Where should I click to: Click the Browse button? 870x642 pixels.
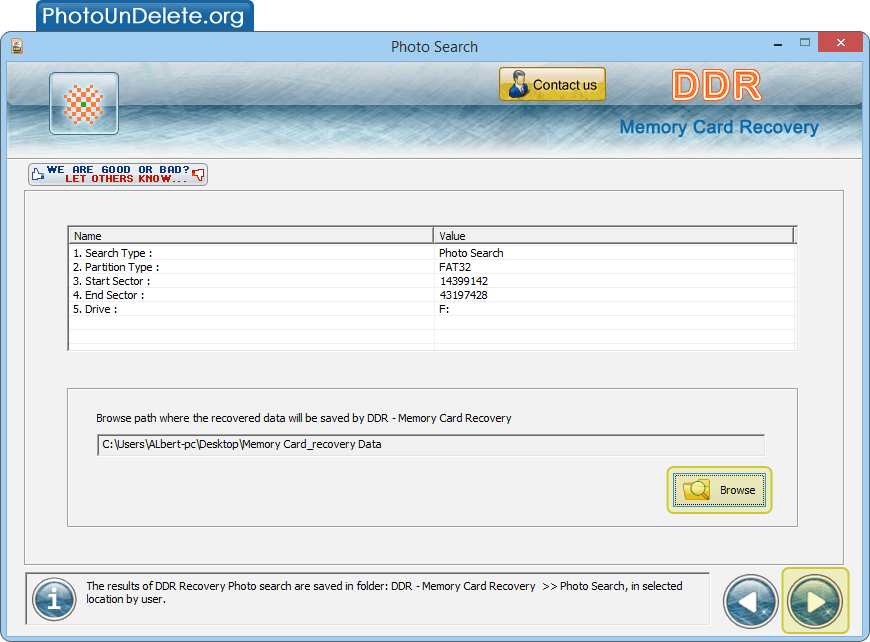719,490
